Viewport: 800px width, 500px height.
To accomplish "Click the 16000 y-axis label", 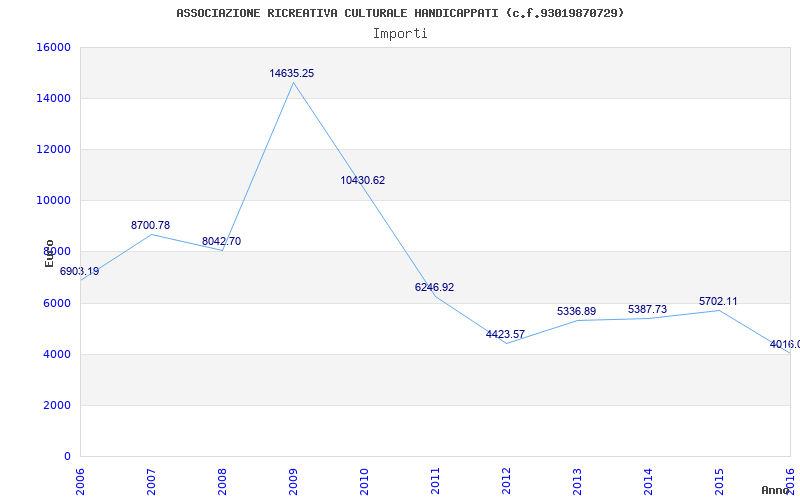I will [53, 47].
